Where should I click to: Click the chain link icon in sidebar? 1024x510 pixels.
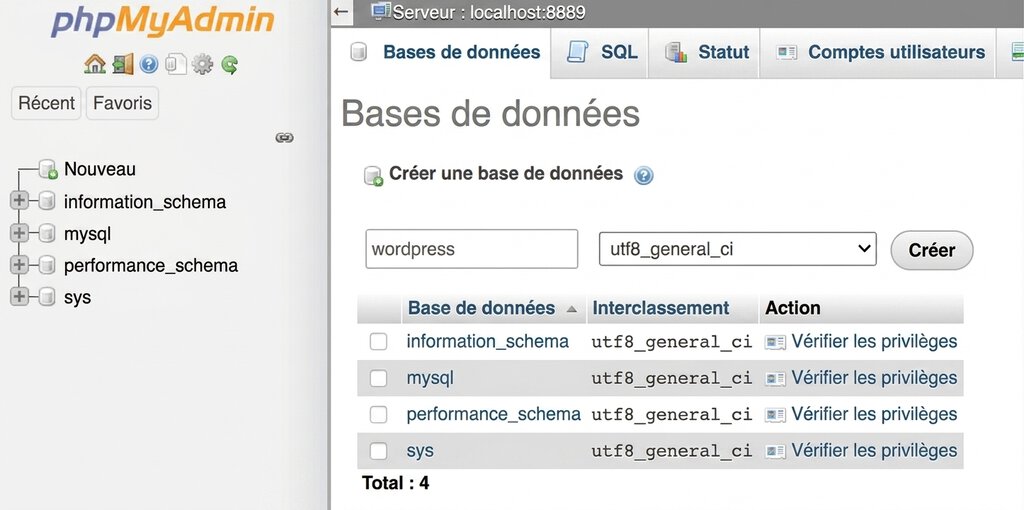point(284,137)
